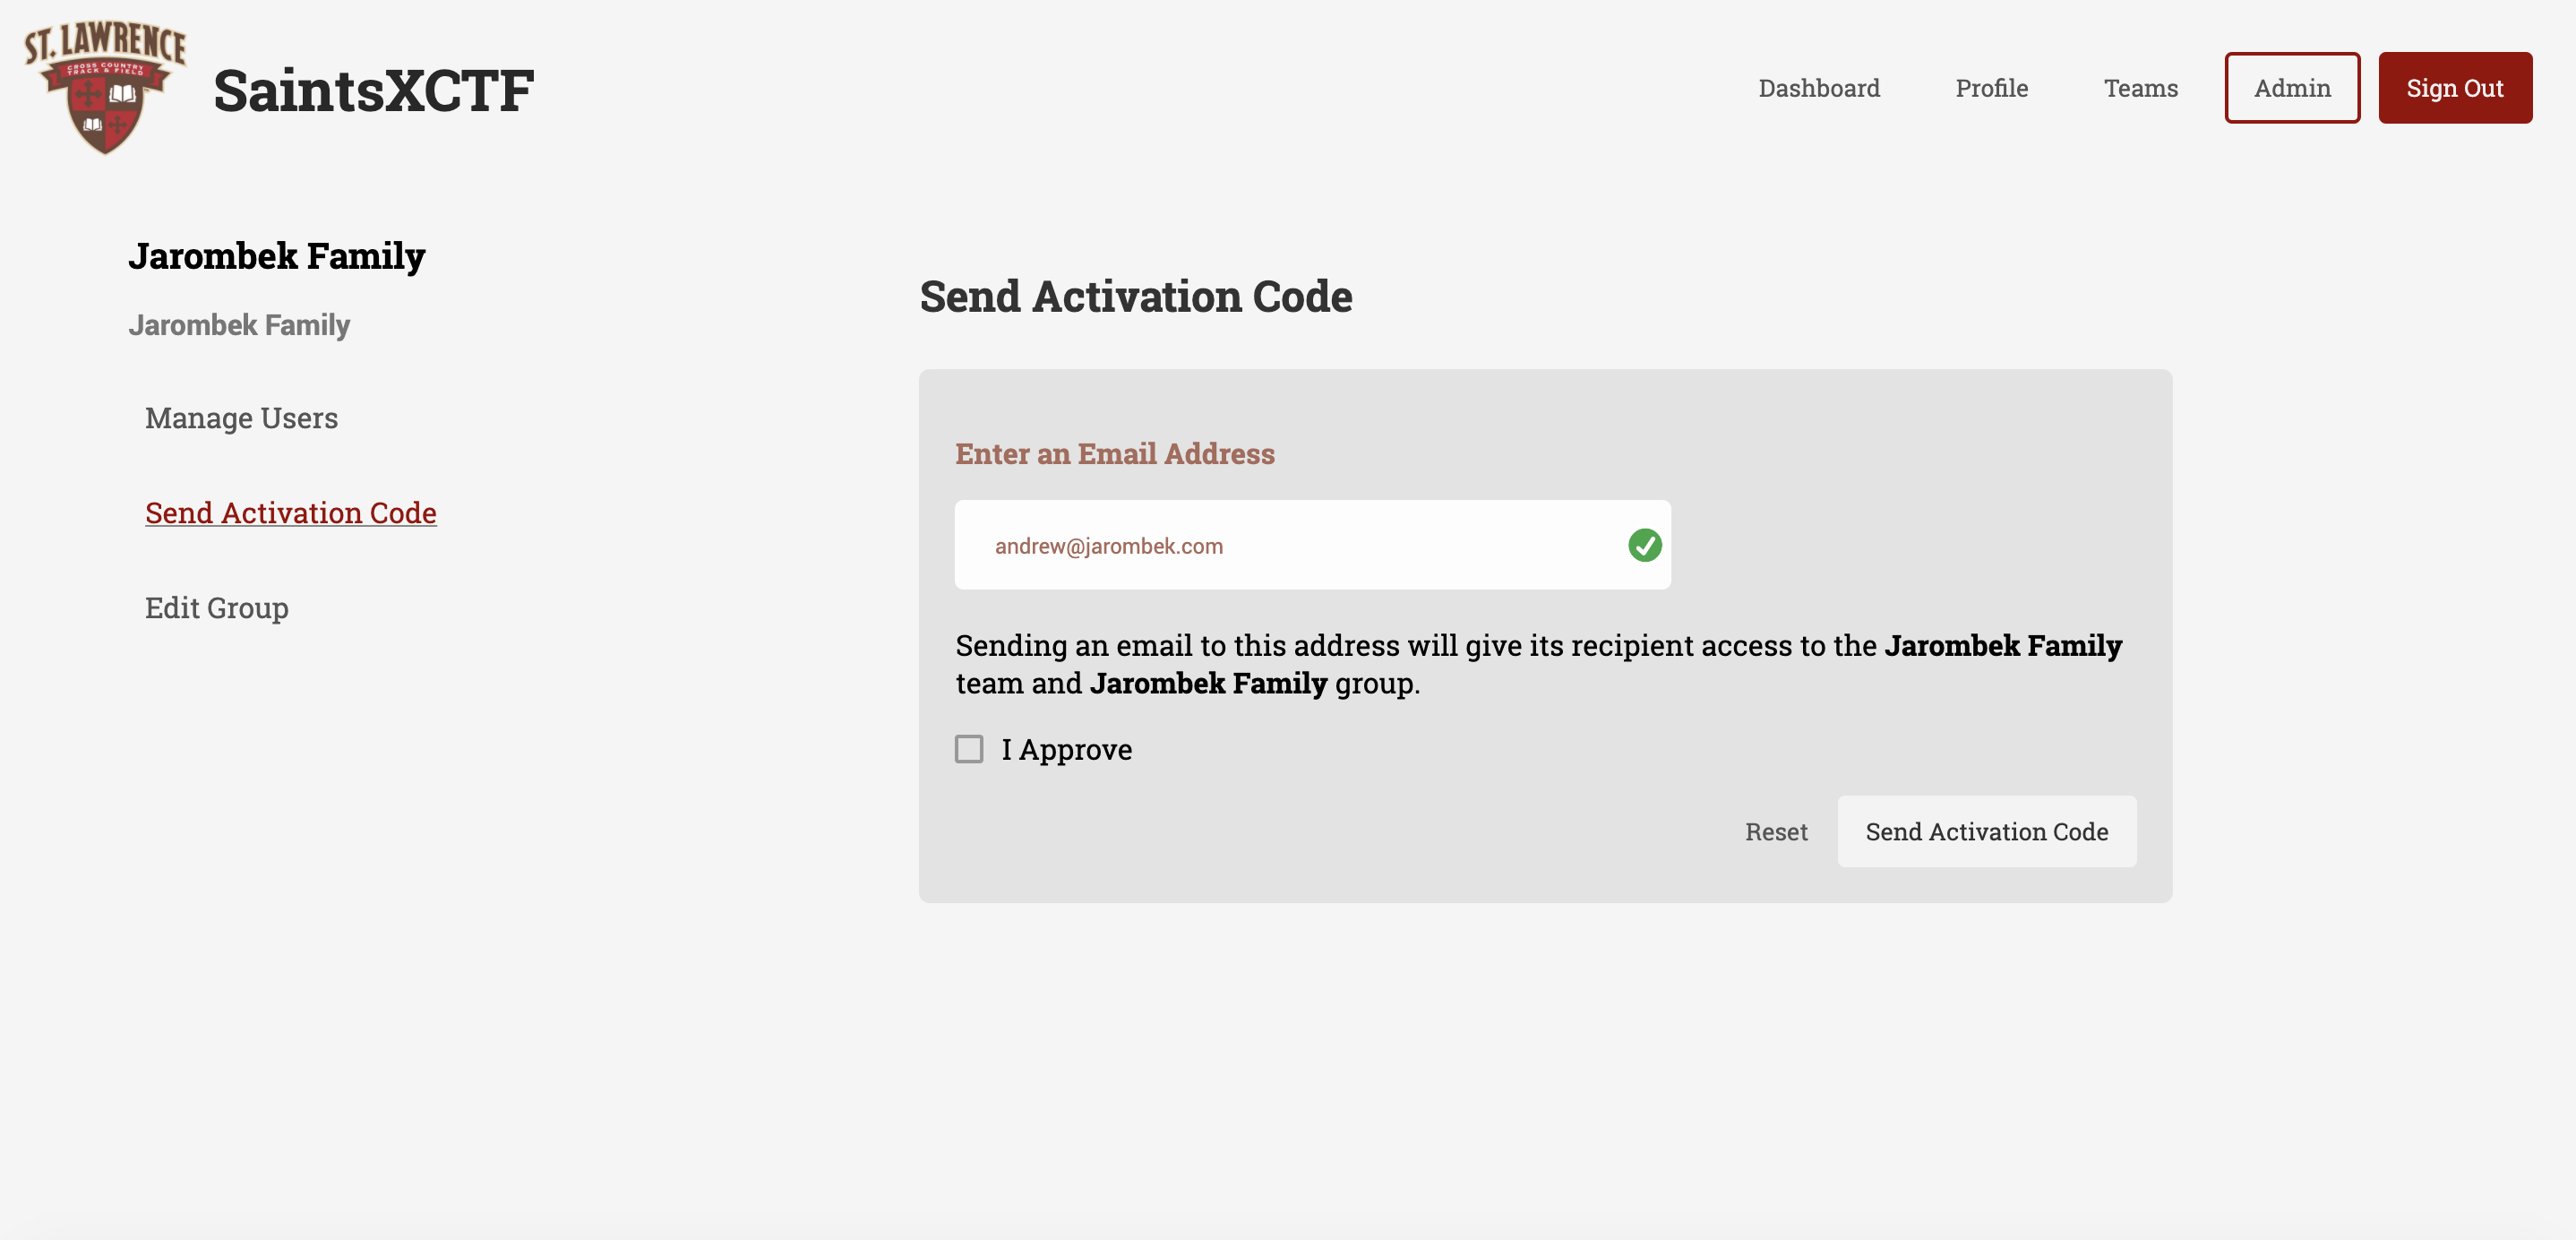The image size is (2576, 1240).
Task: Click the SaintsXCTF site title
Action: point(373,90)
